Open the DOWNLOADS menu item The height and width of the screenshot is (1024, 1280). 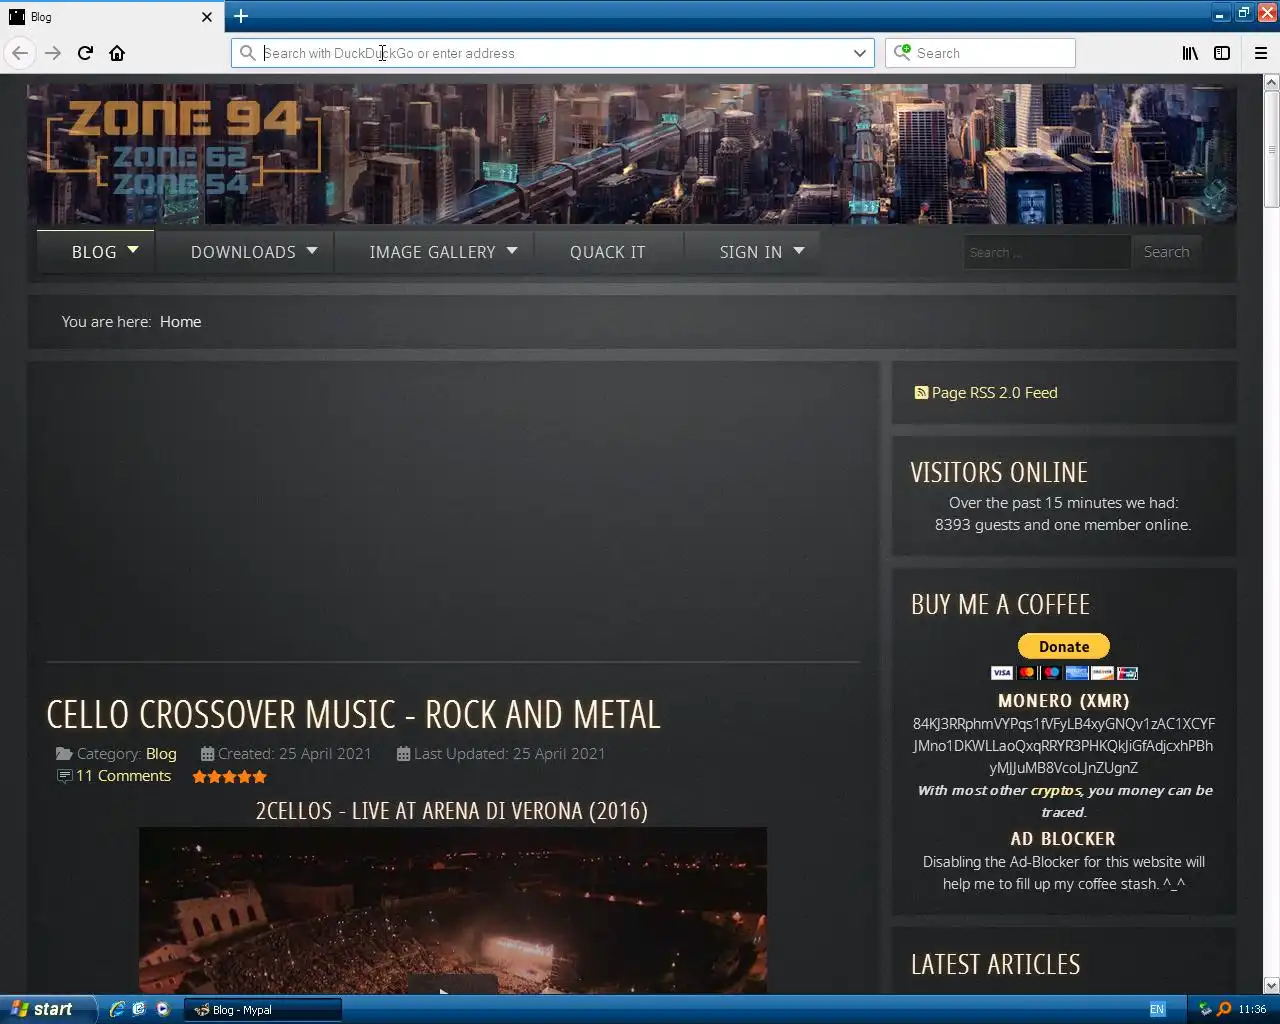(x=243, y=252)
